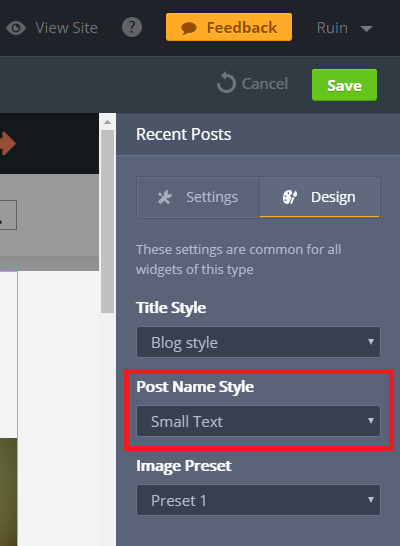Click the preview pane vertical scrollbar thumb
Screen dimensions: 400x546
point(108,221)
